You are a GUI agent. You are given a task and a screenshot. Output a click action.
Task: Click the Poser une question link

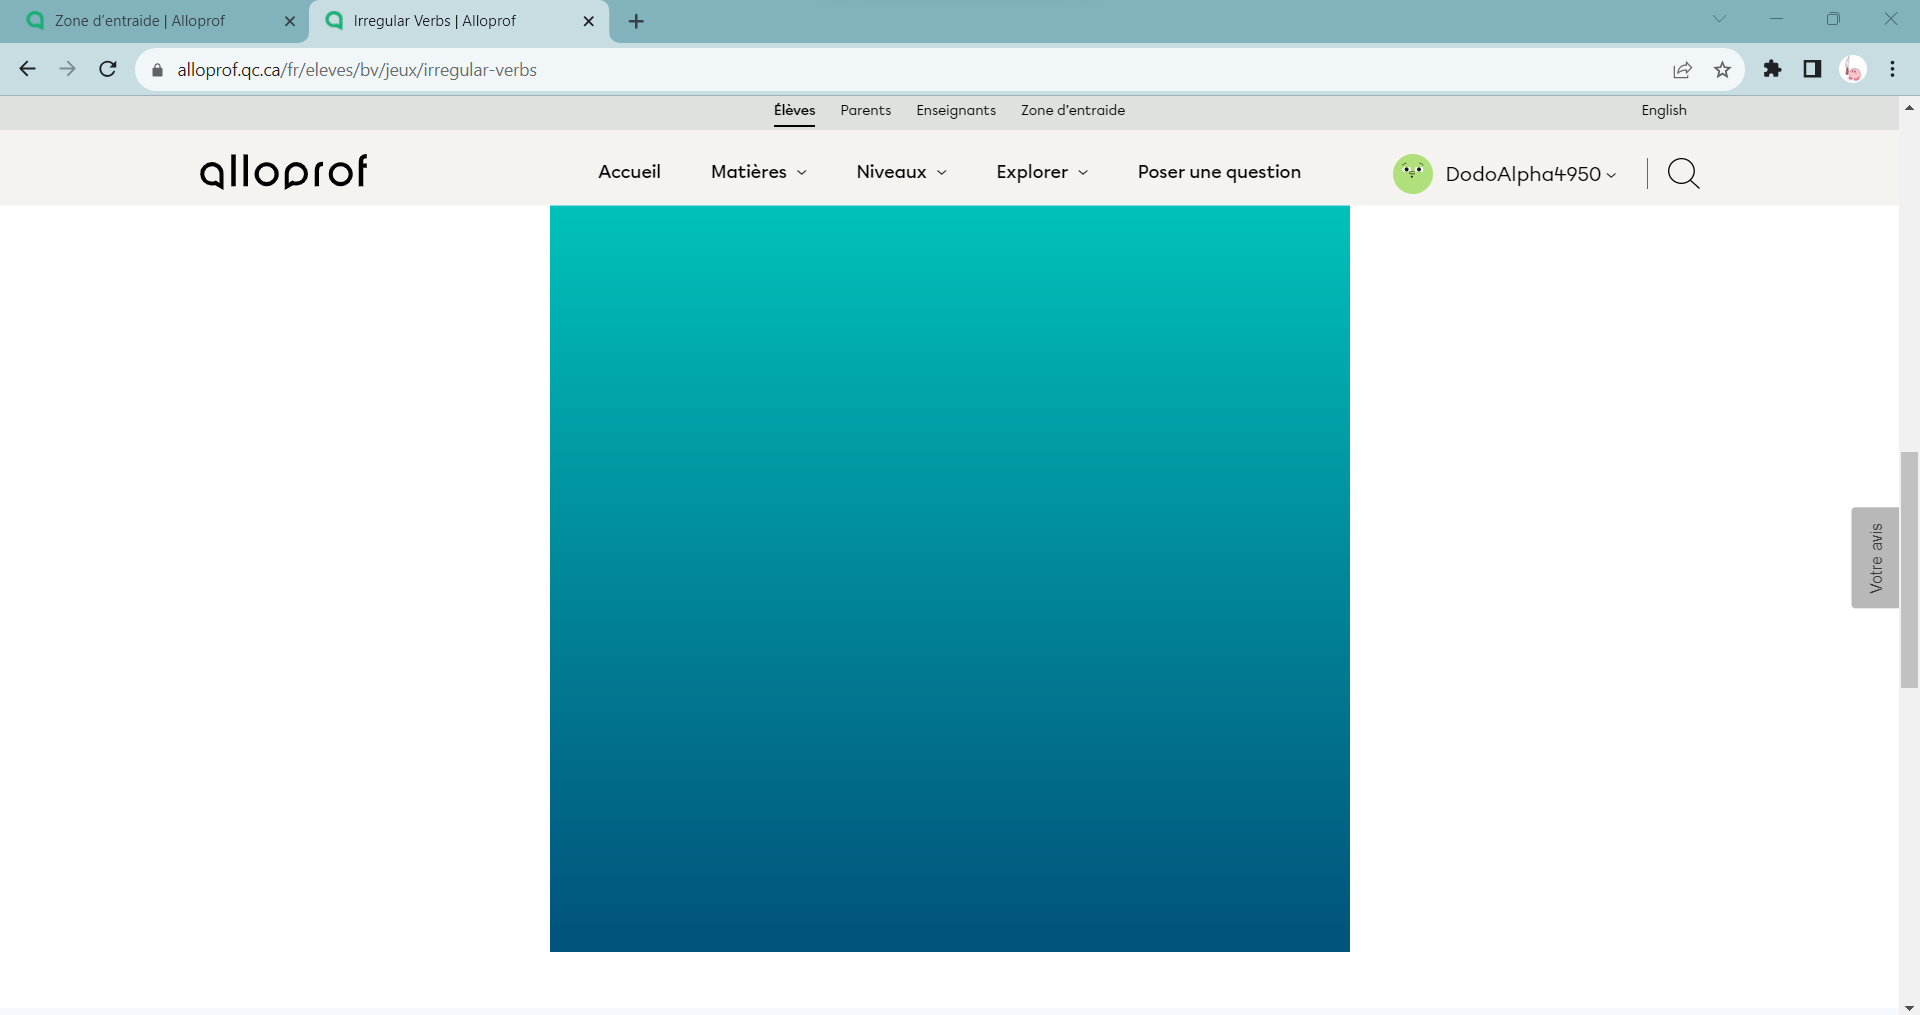pos(1219,172)
